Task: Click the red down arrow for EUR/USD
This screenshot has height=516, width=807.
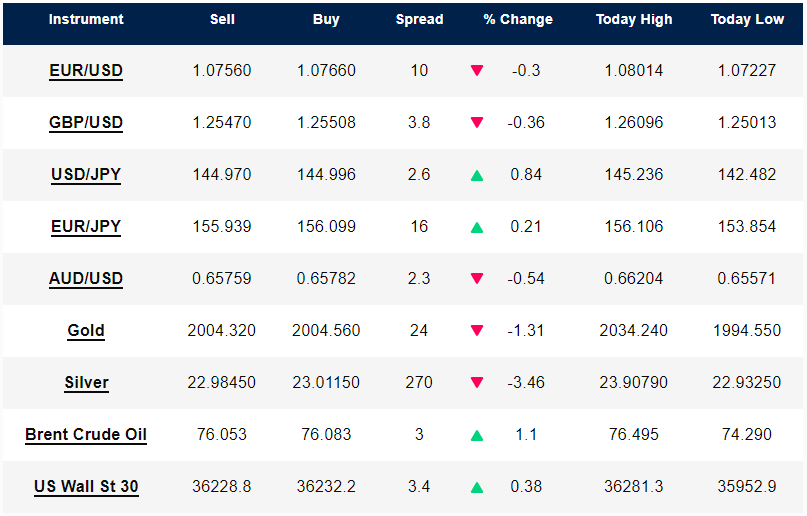Action: [477, 71]
